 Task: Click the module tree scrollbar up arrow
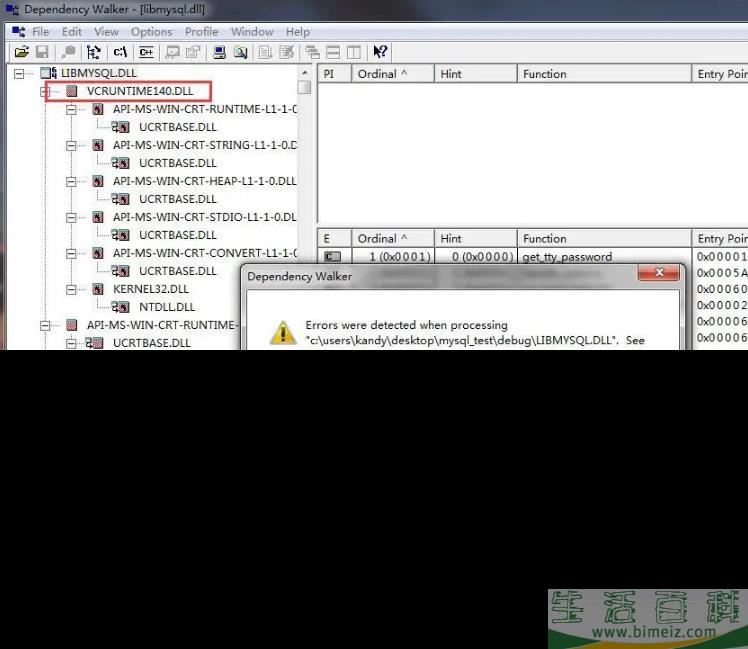click(304, 73)
